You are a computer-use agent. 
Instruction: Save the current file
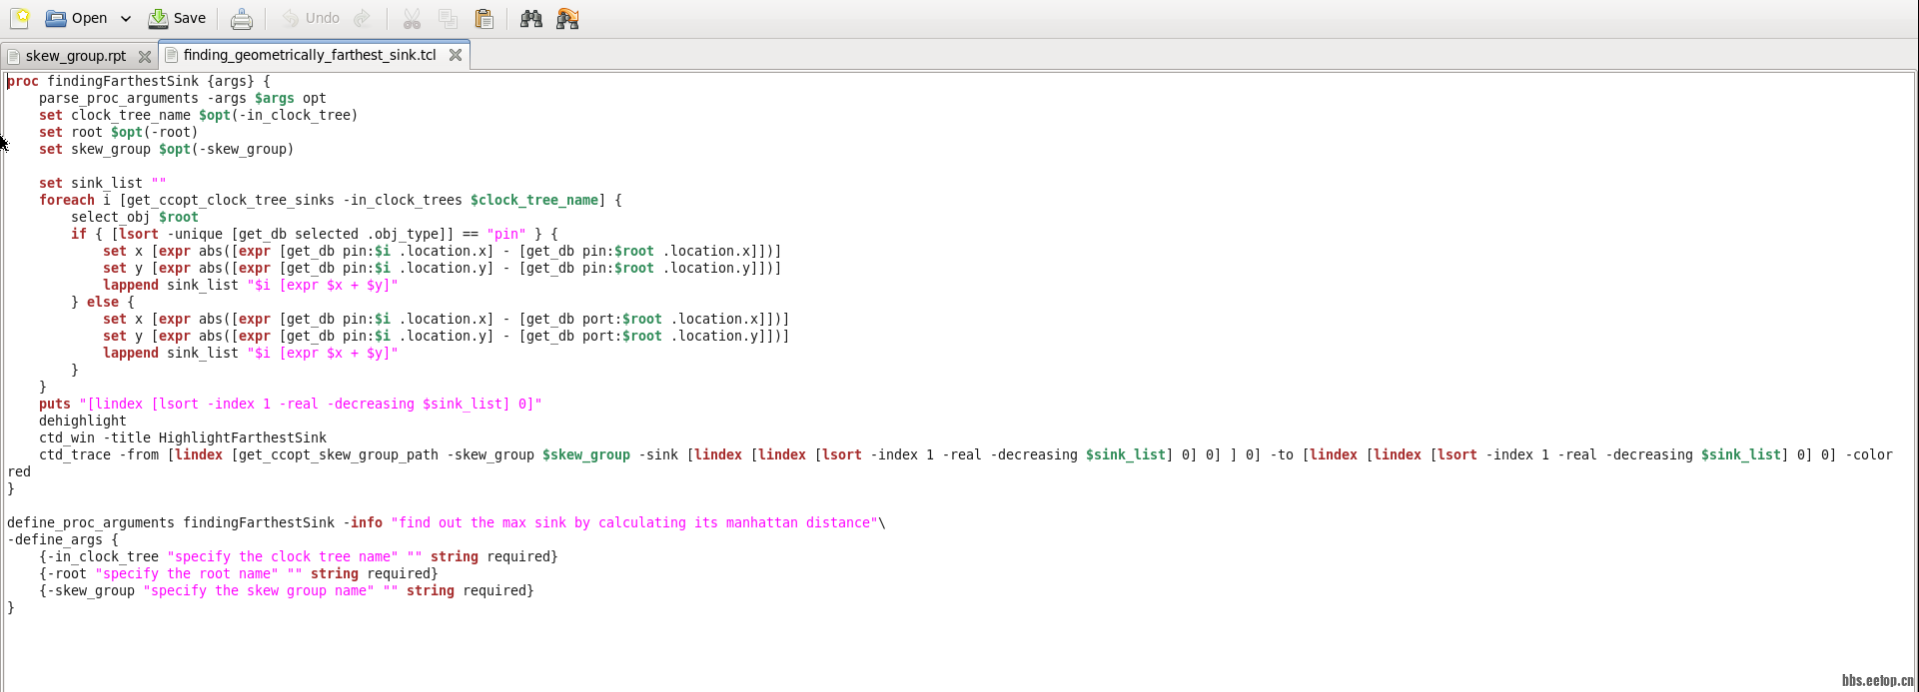(177, 18)
